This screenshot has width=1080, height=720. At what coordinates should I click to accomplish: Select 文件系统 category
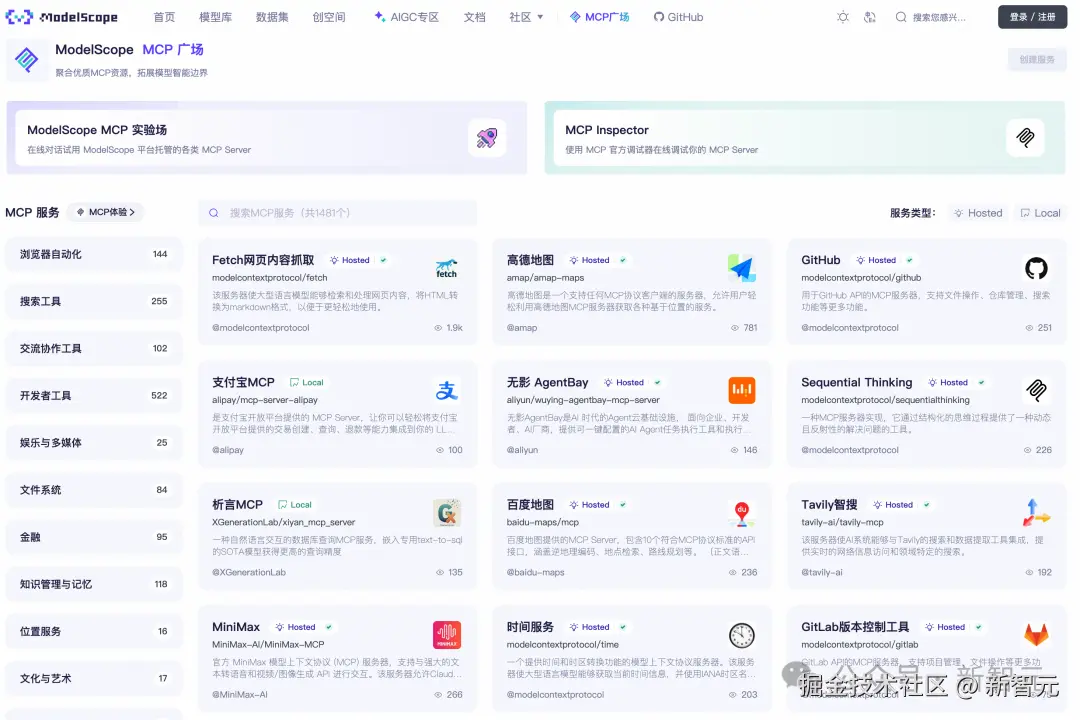pyautogui.click(x=94, y=490)
